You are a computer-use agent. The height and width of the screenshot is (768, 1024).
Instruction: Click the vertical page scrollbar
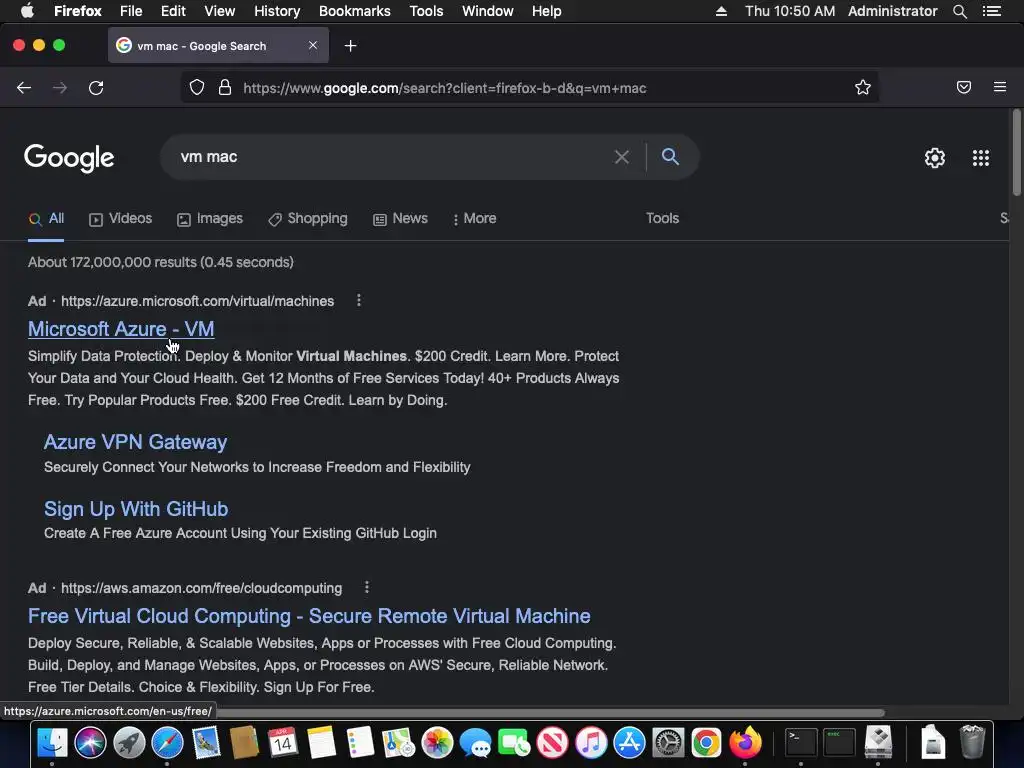(1016, 152)
